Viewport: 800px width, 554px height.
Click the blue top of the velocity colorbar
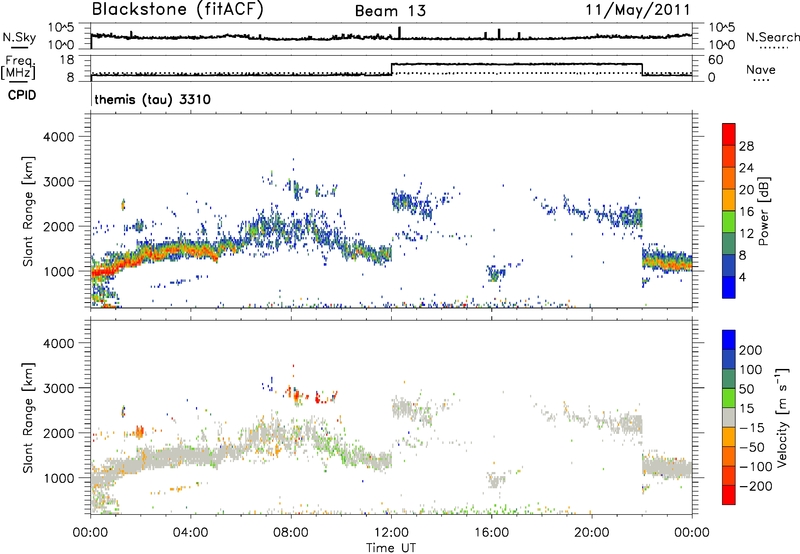coord(729,340)
